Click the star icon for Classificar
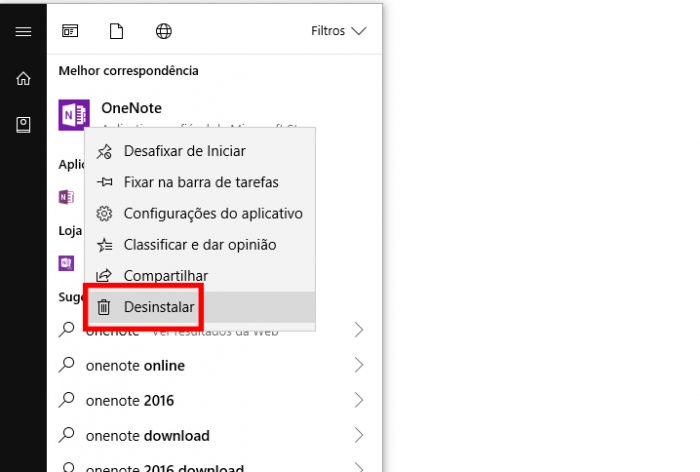Screen dimensions: 700x472 tap(104, 245)
